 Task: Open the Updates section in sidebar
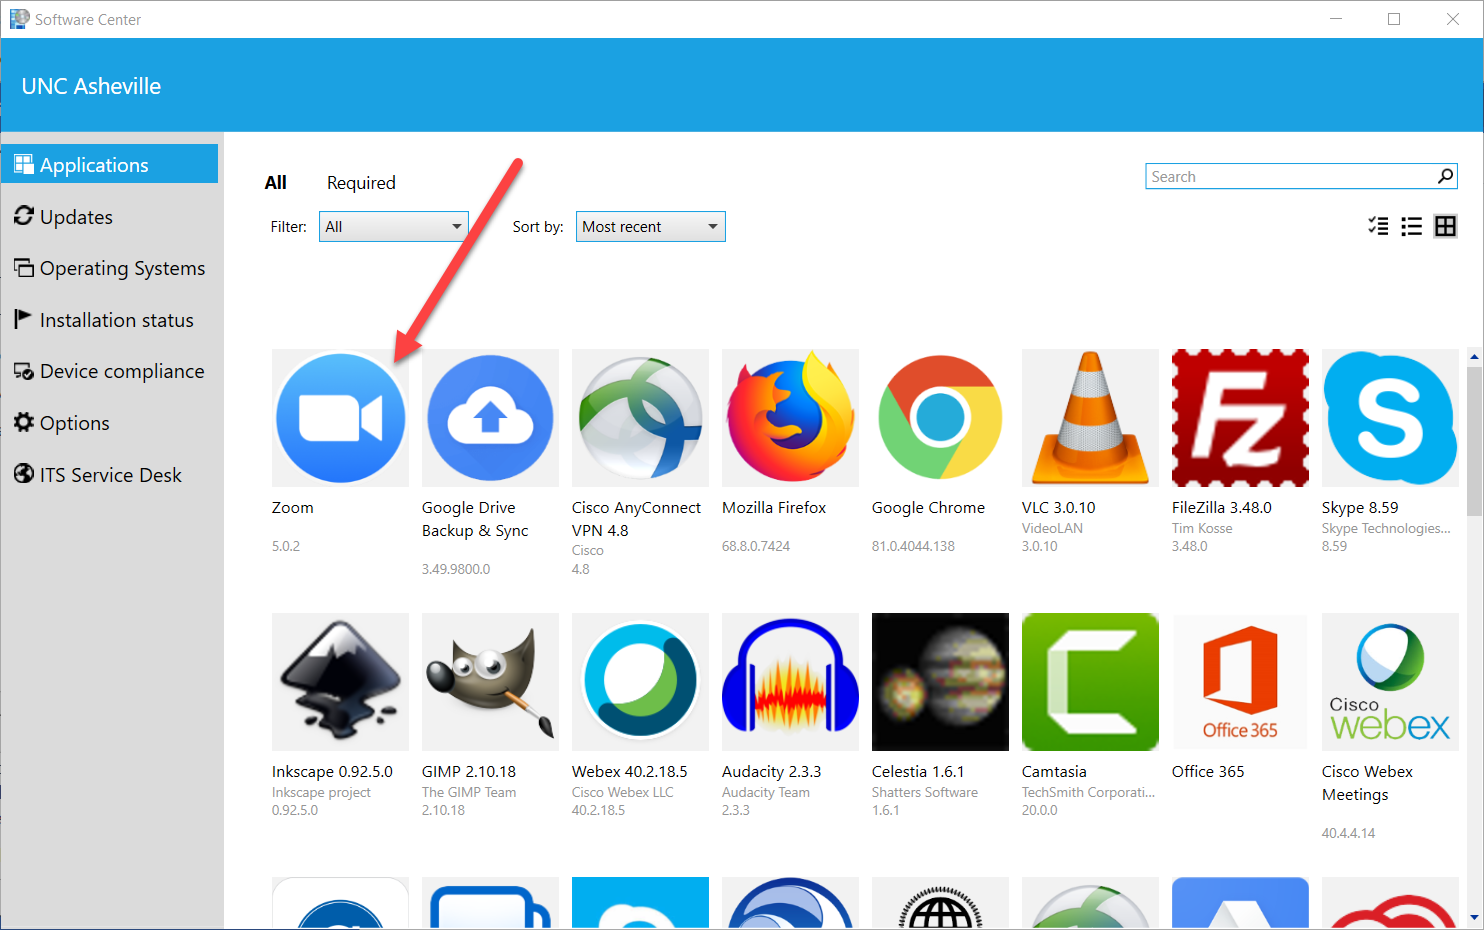76,217
